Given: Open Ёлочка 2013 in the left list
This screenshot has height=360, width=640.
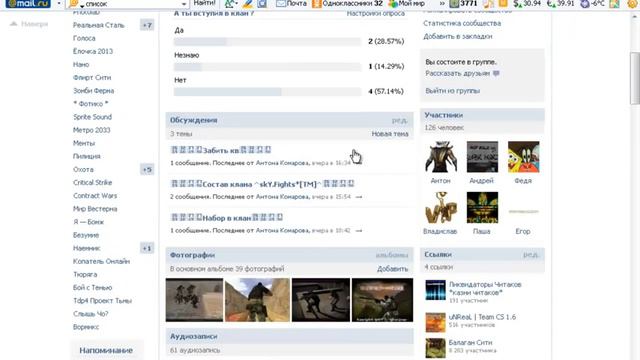Looking at the screenshot, I should tap(93, 51).
